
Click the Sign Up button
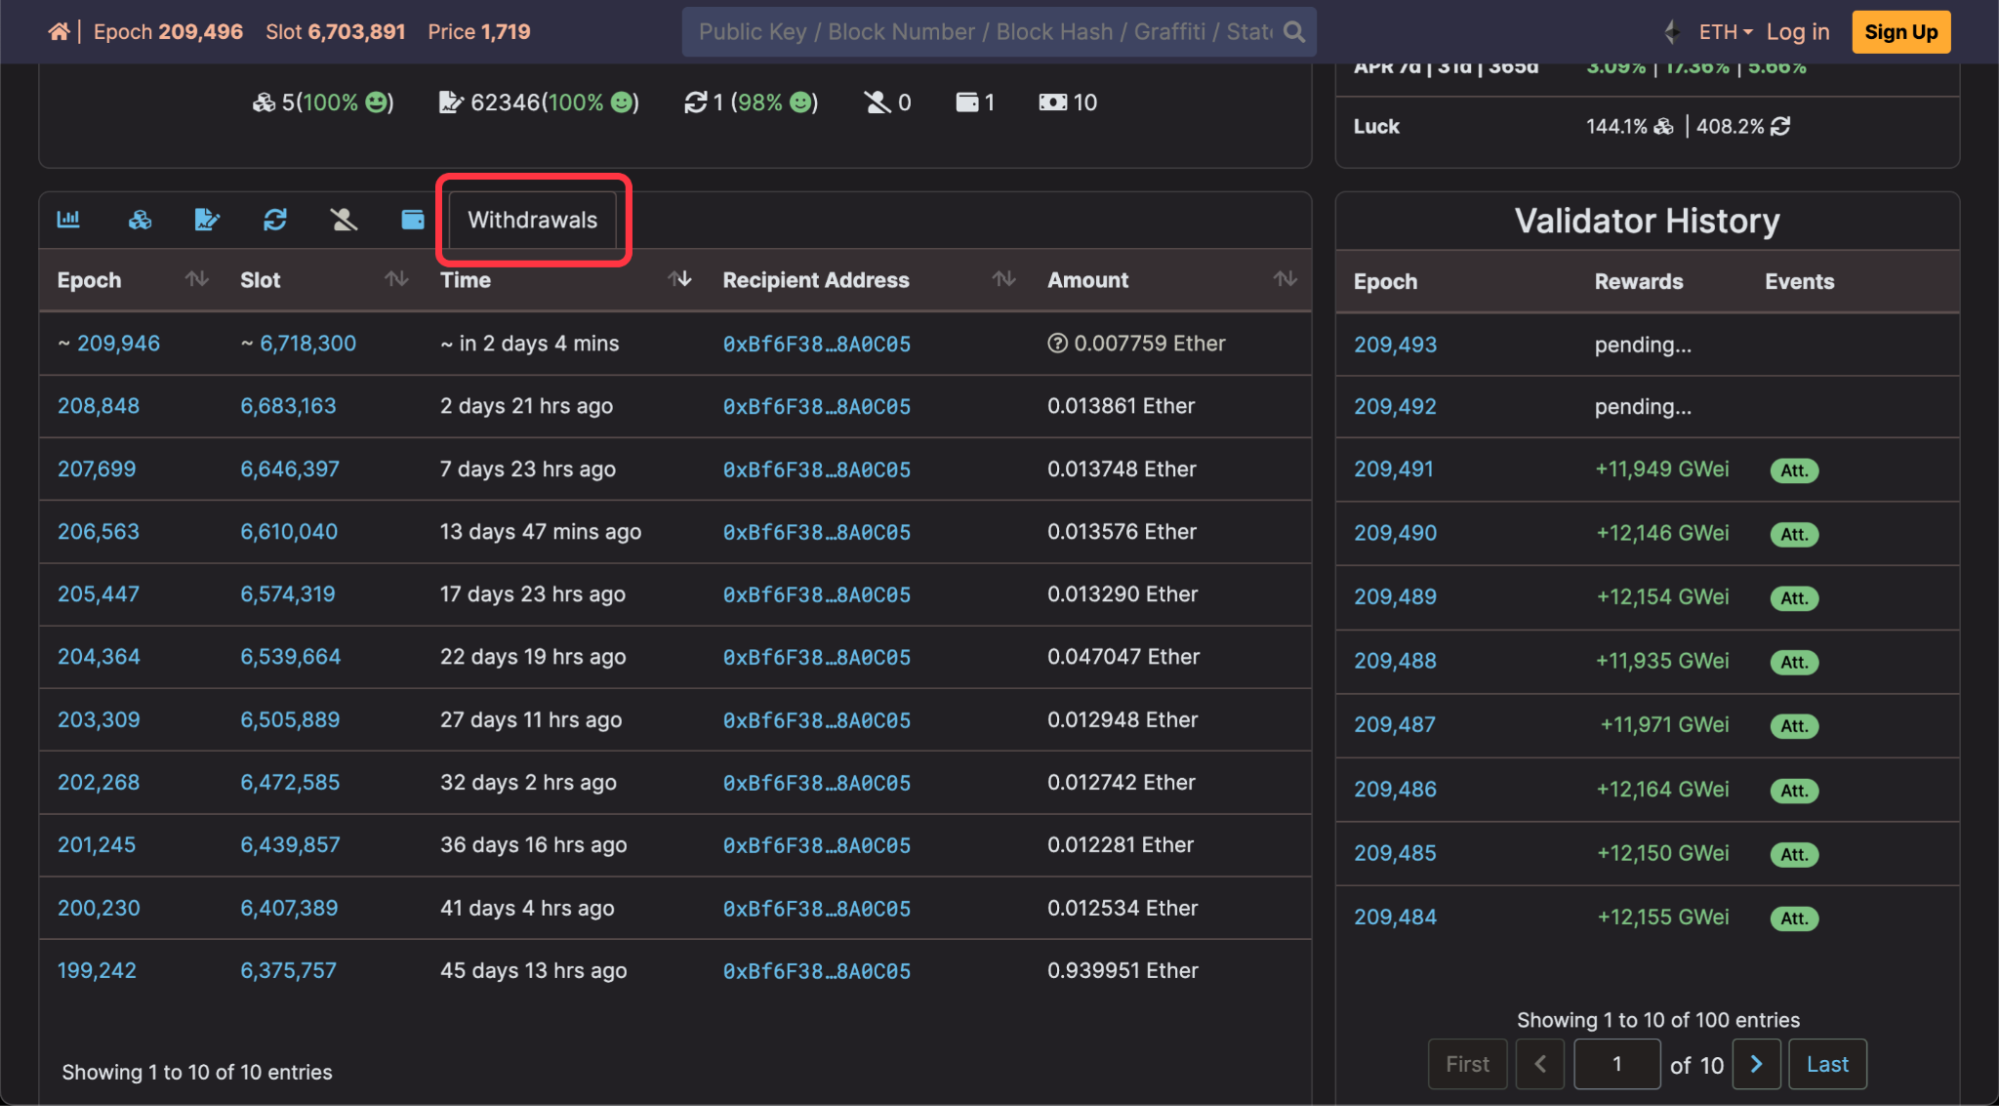tap(1900, 32)
